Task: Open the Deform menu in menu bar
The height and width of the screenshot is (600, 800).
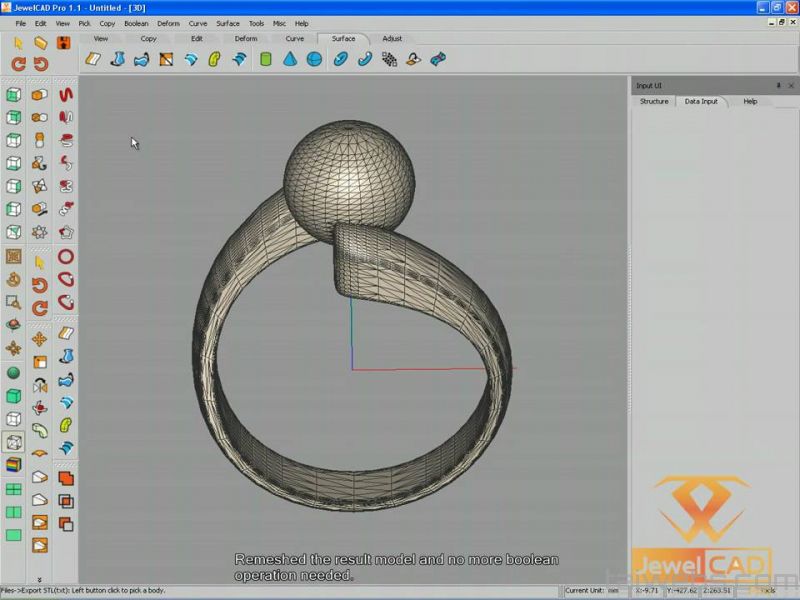Action: [x=168, y=23]
